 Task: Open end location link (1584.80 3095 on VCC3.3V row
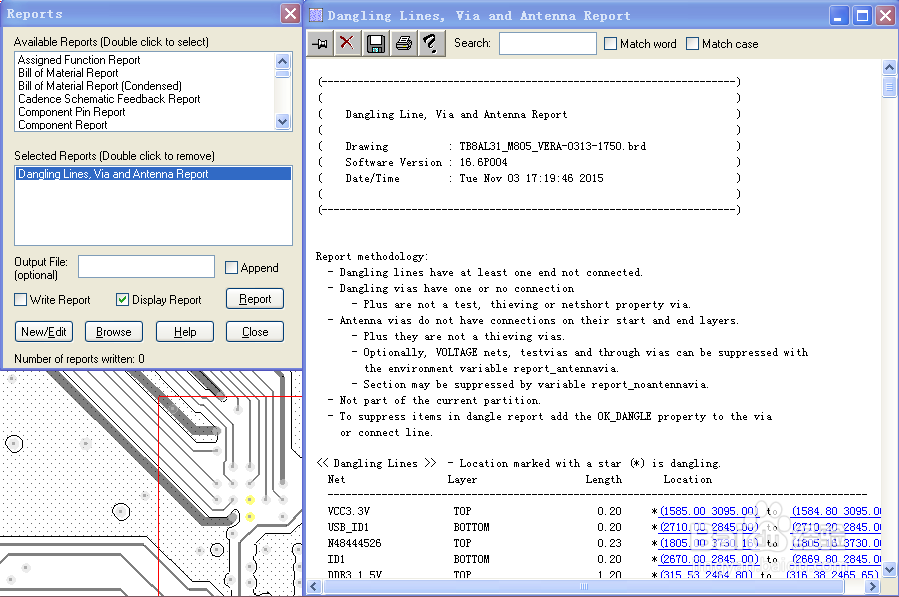[836, 511]
